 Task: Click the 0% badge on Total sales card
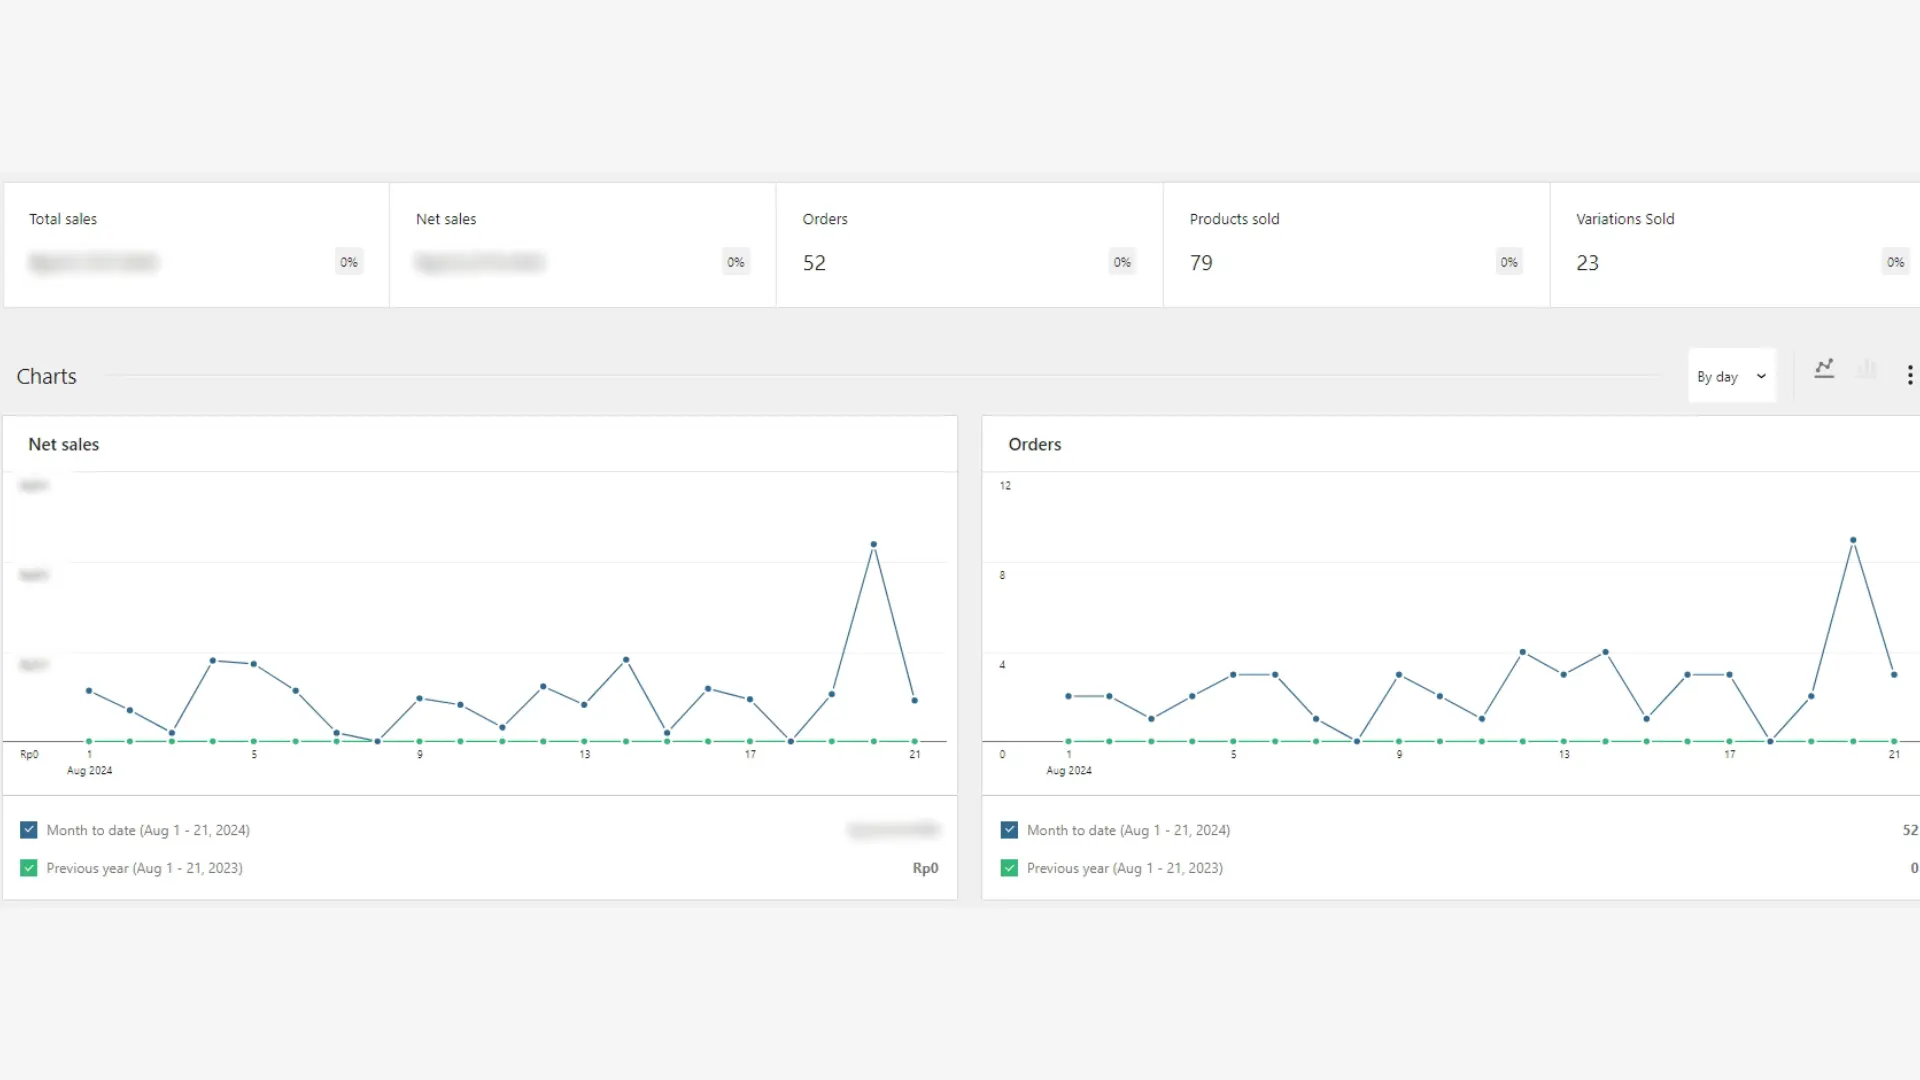pyautogui.click(x=348, y=261)
